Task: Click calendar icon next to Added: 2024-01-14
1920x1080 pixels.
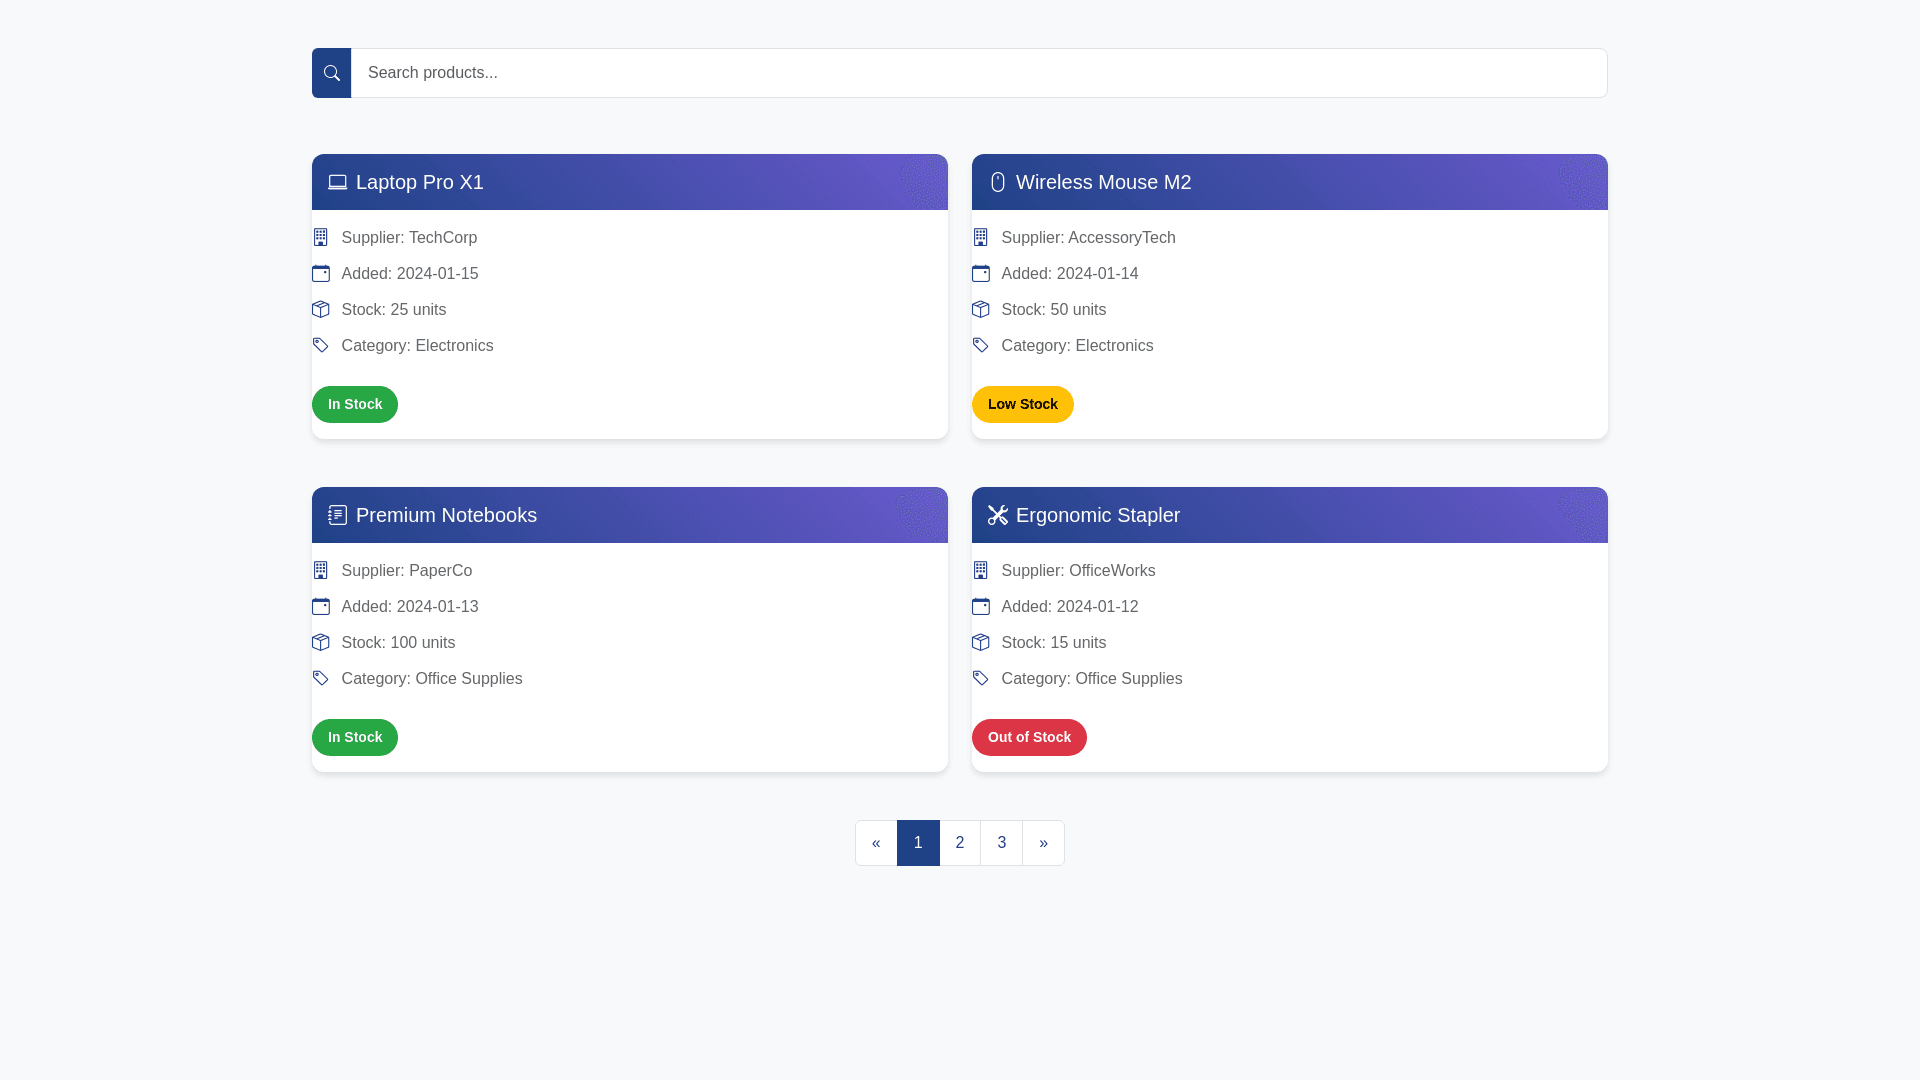Action: point(980,274)
